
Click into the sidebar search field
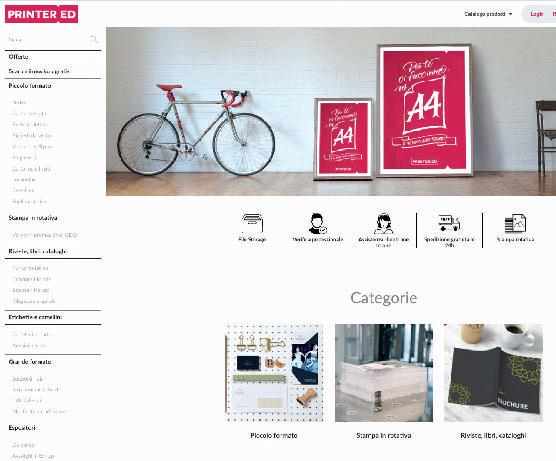click(48, 39)
